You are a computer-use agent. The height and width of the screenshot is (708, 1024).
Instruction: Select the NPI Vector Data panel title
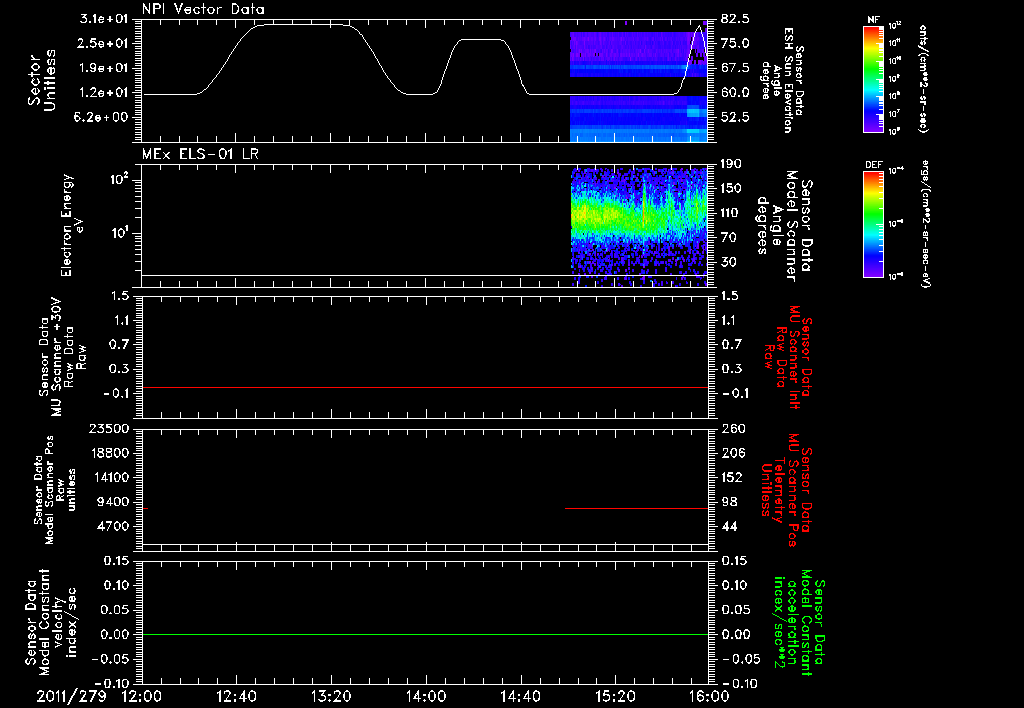[x=203, y=9]
